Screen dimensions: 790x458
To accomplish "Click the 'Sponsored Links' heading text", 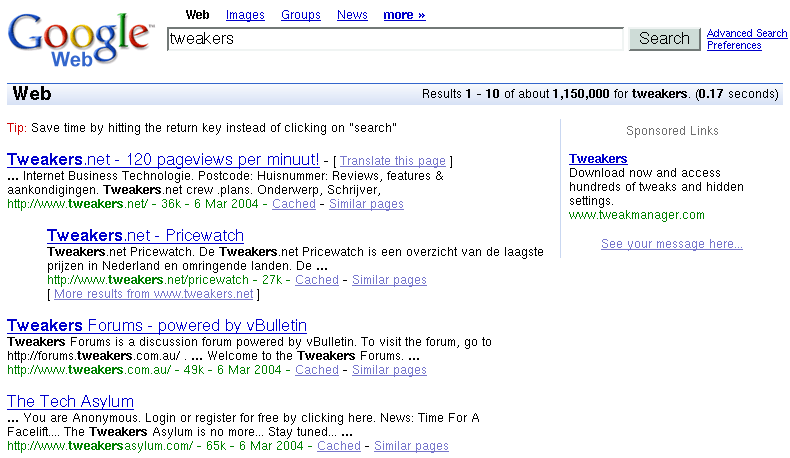I will click(x=672, y=131).
